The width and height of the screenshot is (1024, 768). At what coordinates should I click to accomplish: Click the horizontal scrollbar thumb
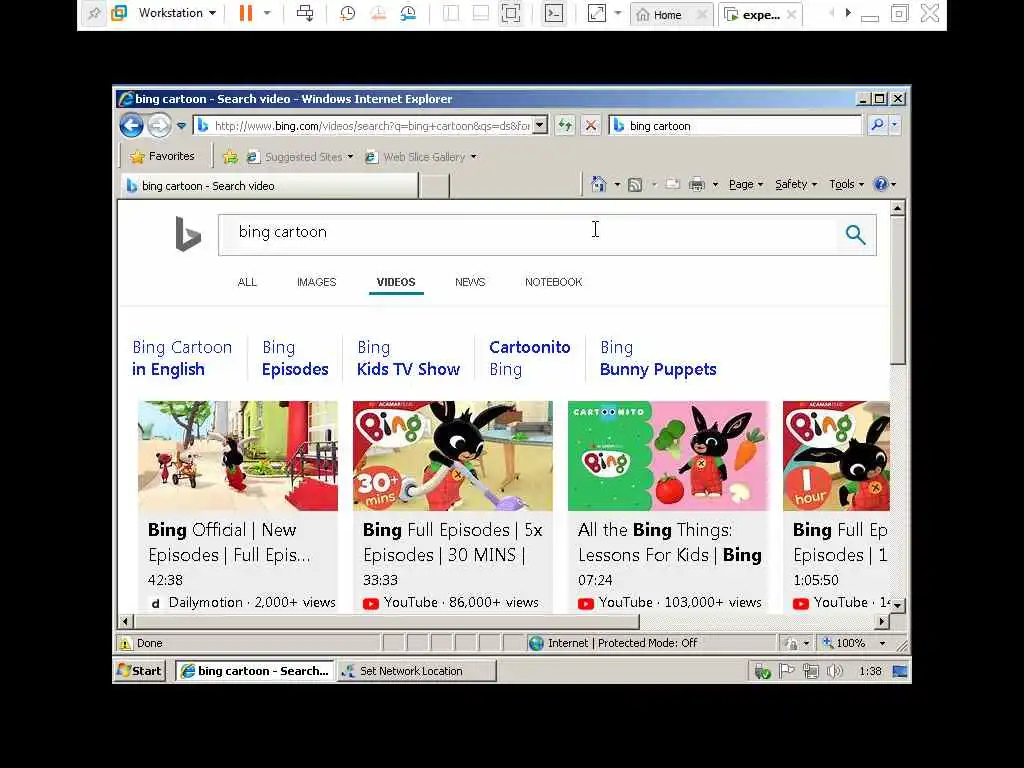[387, 621]
